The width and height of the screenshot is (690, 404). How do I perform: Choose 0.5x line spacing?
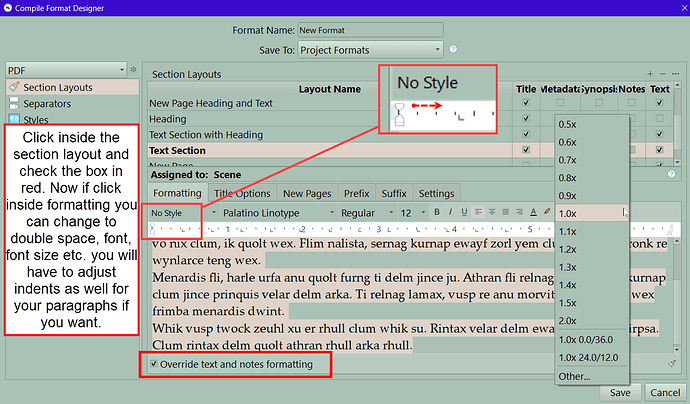pyautogui.click(x=592, y=125)
